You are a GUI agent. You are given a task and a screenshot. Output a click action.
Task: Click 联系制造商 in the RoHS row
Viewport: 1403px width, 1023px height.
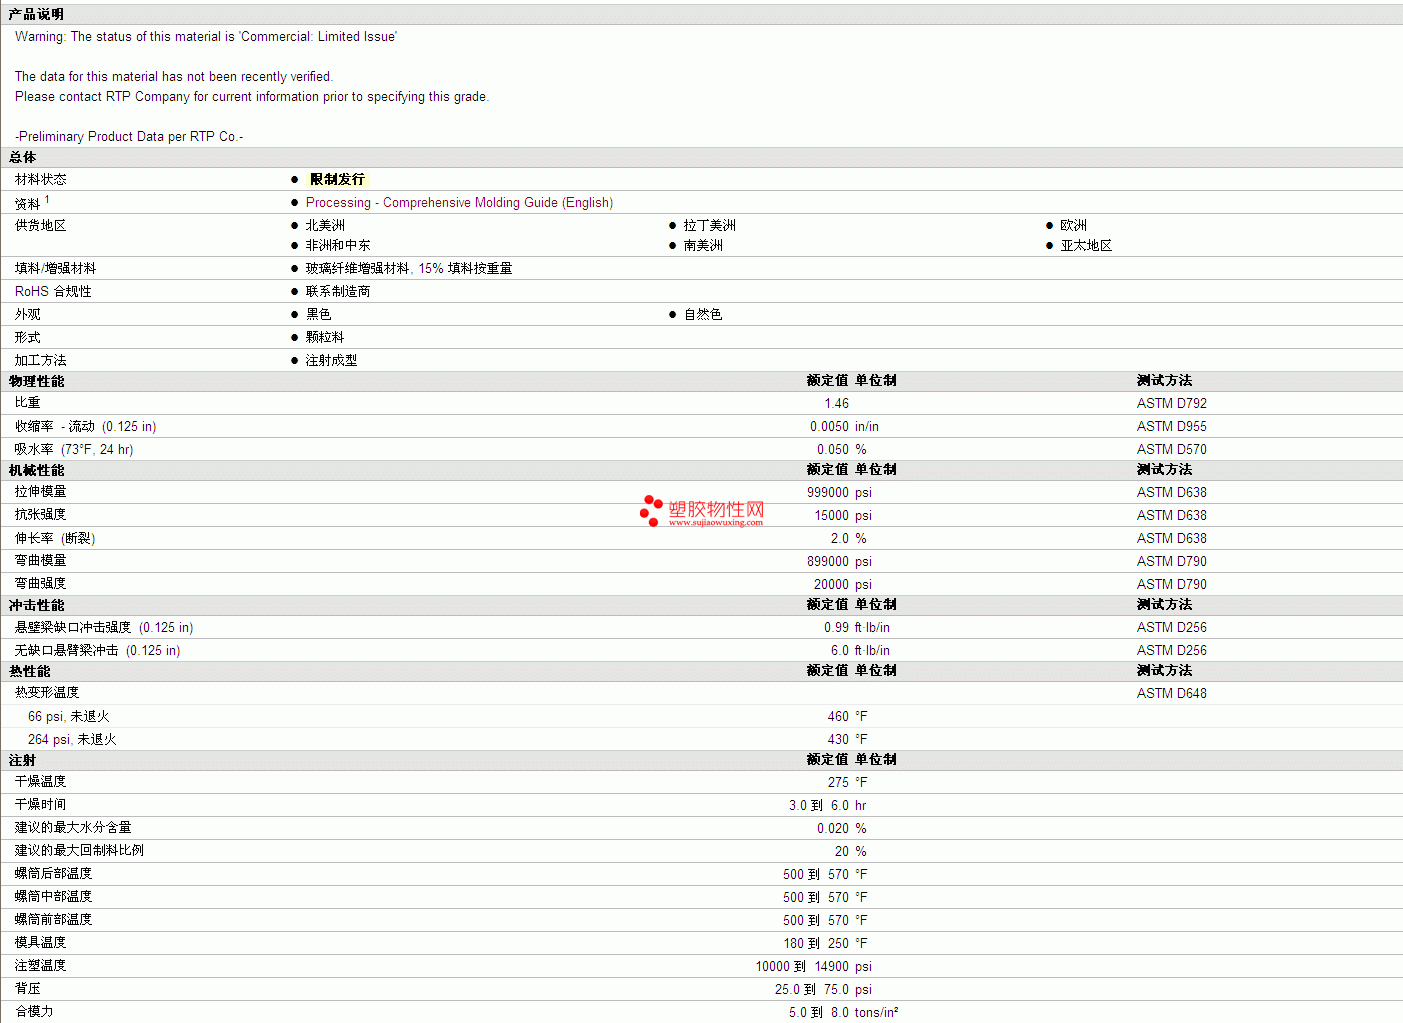tap(338, 291)
